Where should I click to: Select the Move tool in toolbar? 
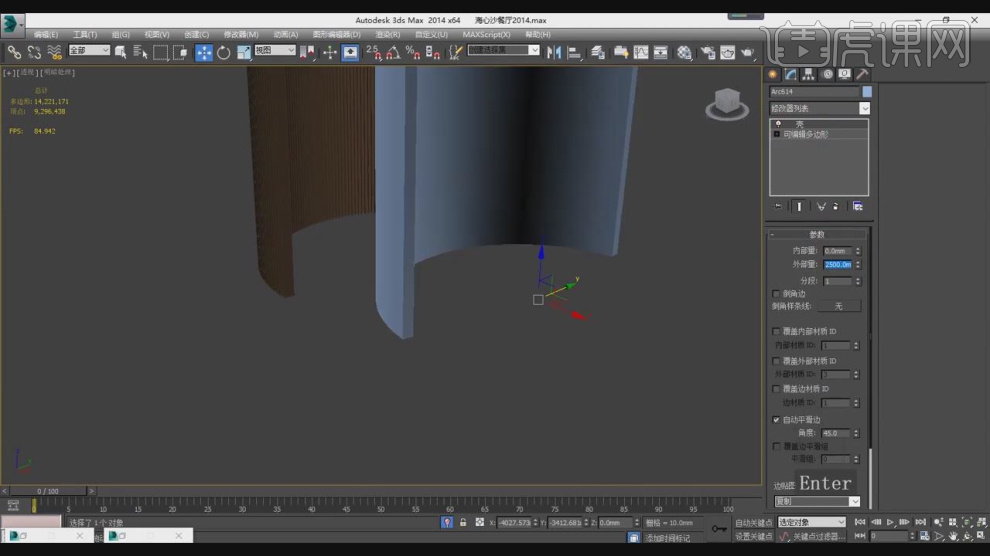(x=204, y=52)
